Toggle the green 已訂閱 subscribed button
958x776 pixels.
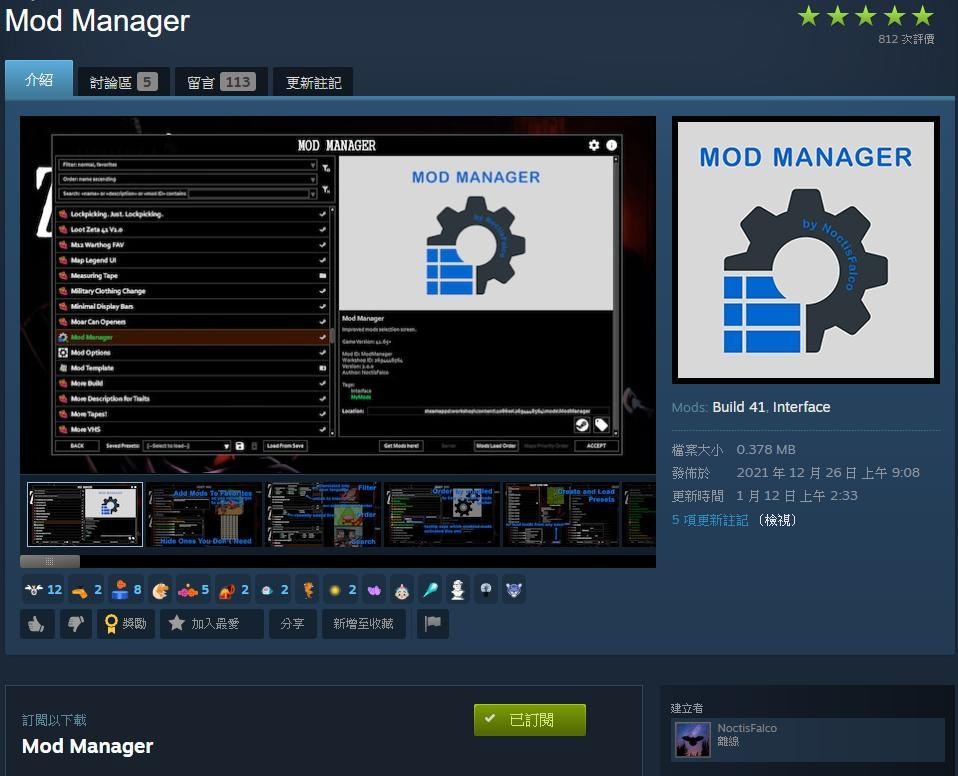pos(529,720)
